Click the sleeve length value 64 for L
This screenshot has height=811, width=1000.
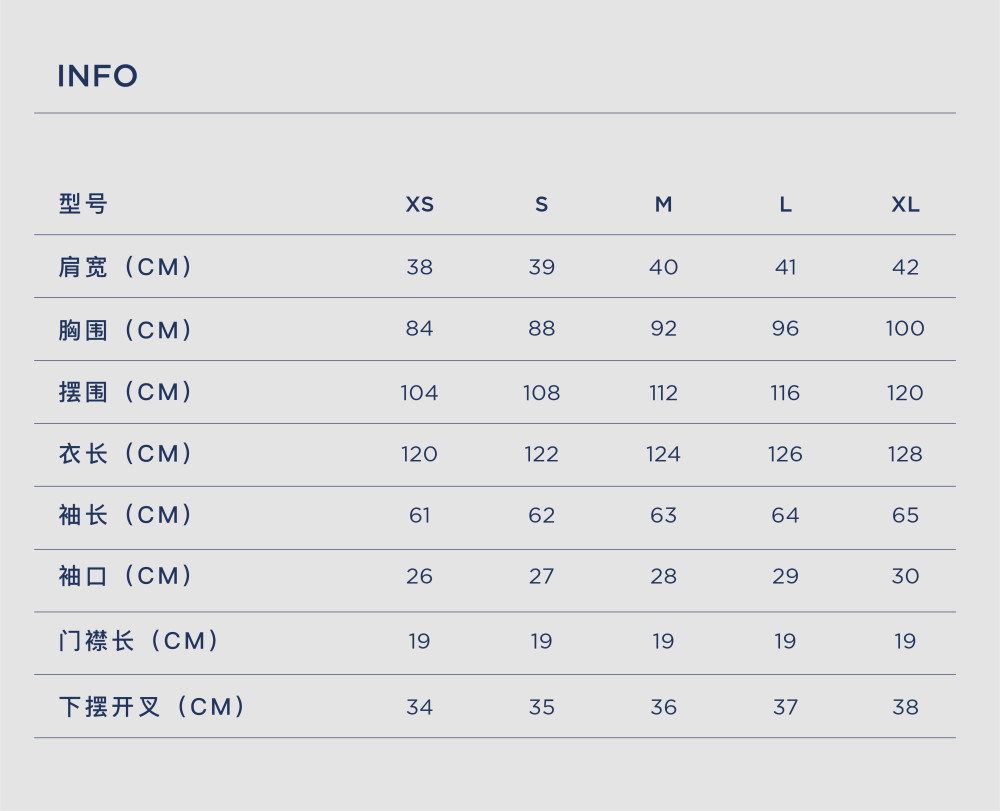coord(785,515)
